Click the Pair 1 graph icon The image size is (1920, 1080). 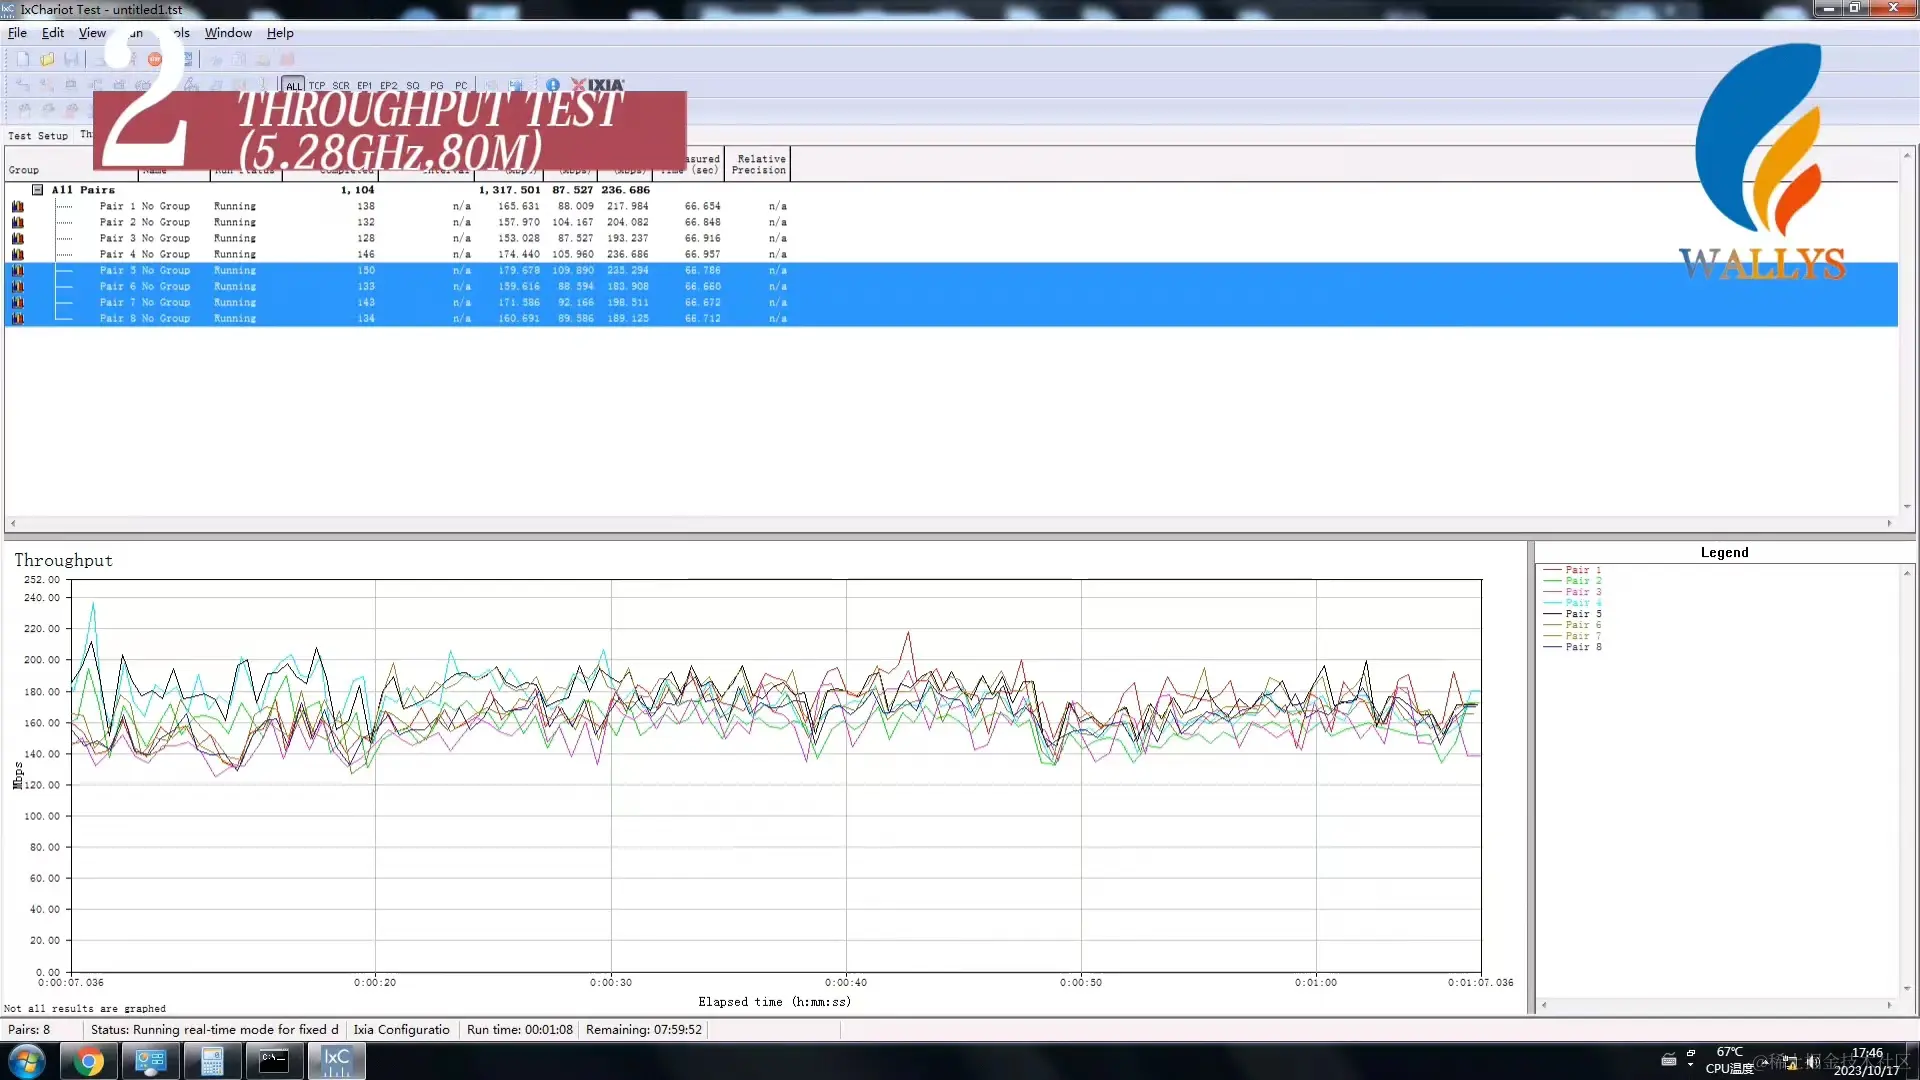(x=18, y=207)
